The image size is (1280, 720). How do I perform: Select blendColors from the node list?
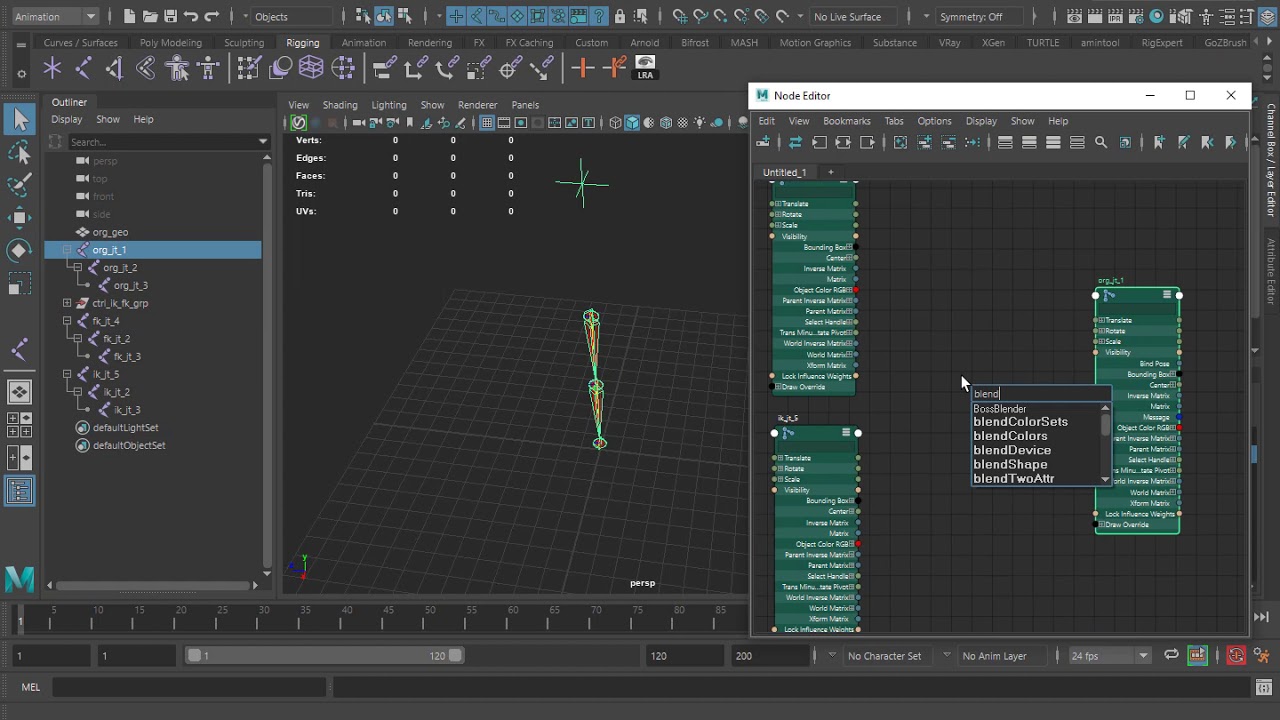(1010, 436)
